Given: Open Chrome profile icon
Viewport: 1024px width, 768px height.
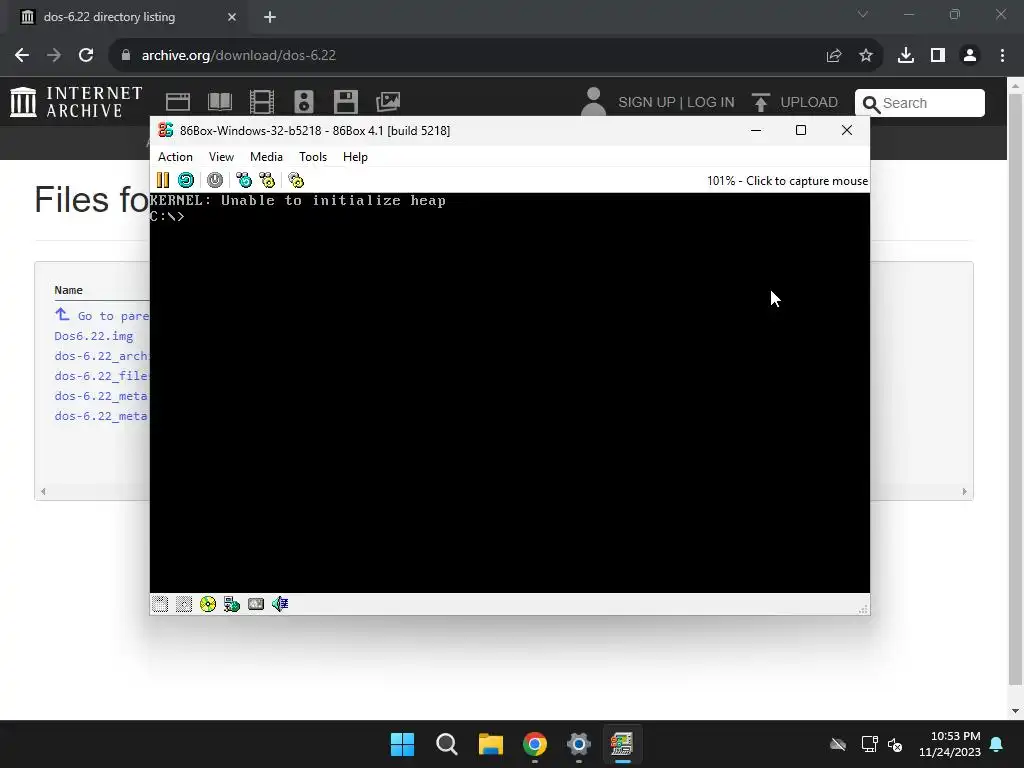Looking at the screenshot, I should pos(970,56).
